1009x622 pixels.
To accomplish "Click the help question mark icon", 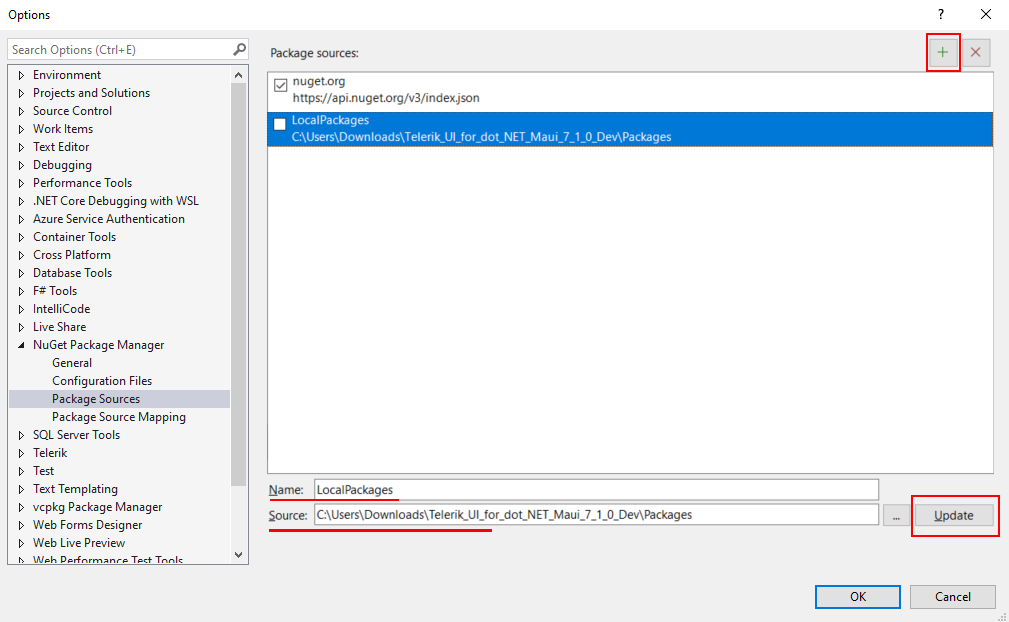I will [939, 14].
